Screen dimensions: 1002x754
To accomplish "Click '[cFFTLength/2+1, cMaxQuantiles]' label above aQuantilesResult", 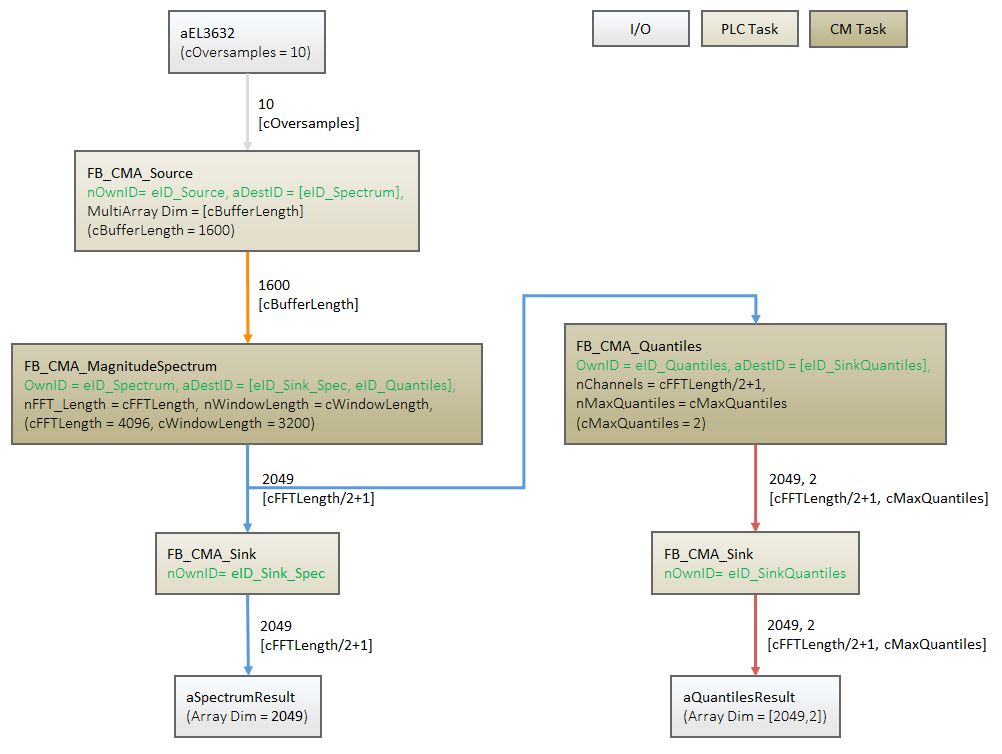I will pyautogui.click(x=877, y=644).
